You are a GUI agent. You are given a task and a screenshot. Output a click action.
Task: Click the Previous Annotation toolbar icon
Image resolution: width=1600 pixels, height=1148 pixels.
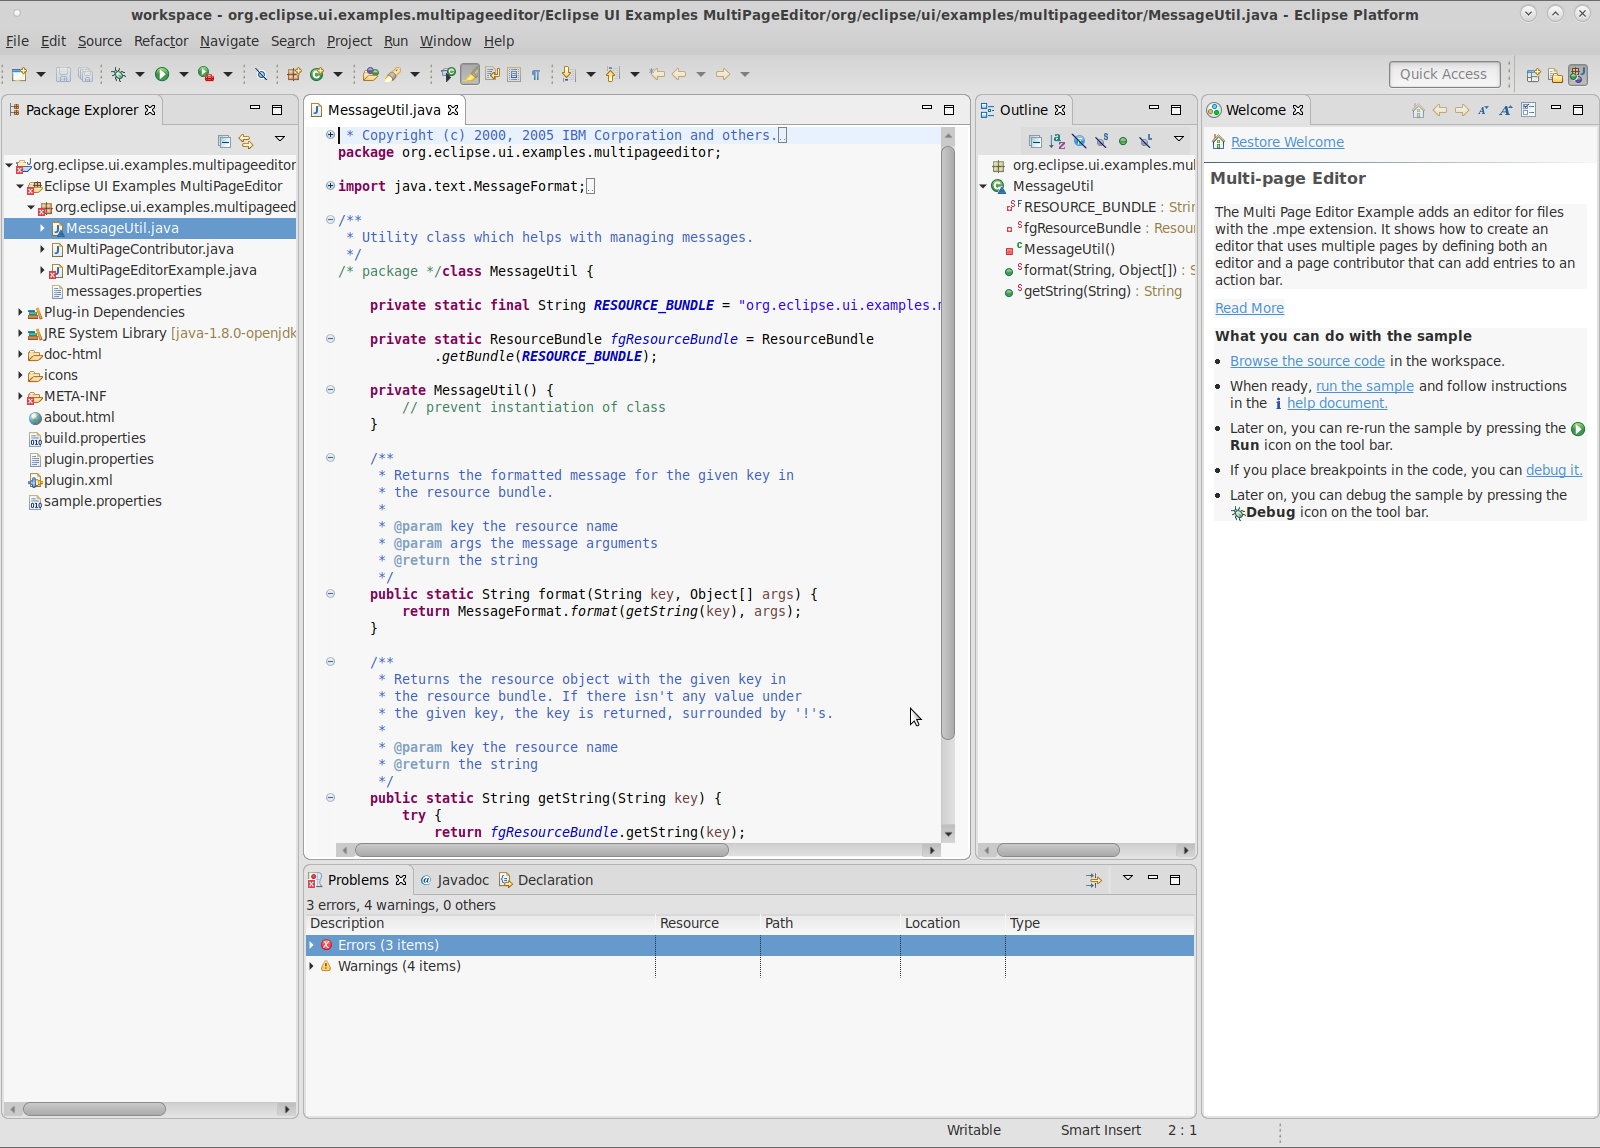[612, 74]
